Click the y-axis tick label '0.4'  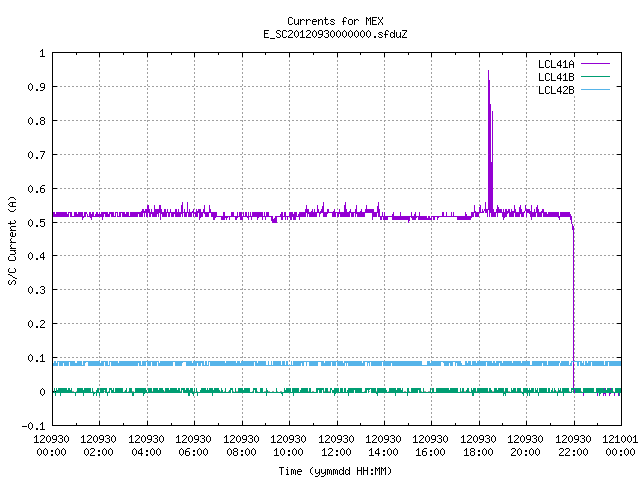(x=36, y=256)
